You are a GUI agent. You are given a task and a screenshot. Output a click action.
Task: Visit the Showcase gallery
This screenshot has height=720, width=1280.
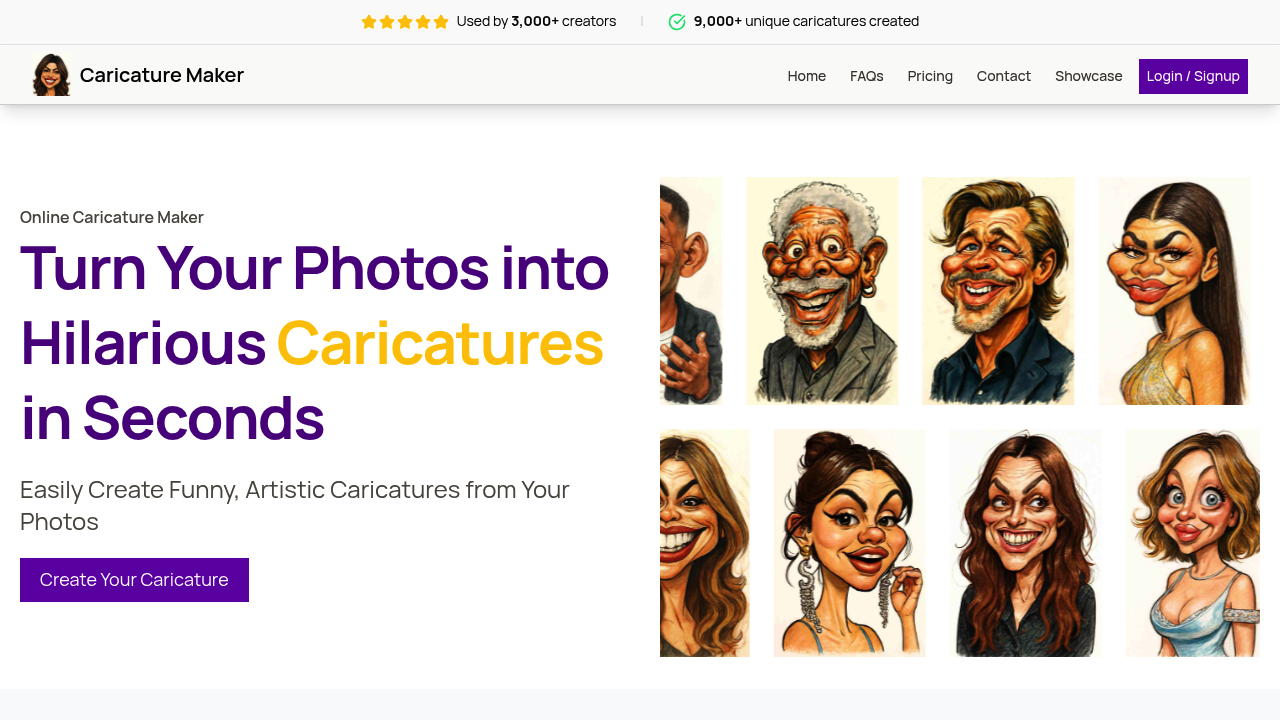(x=1088, y=76)
